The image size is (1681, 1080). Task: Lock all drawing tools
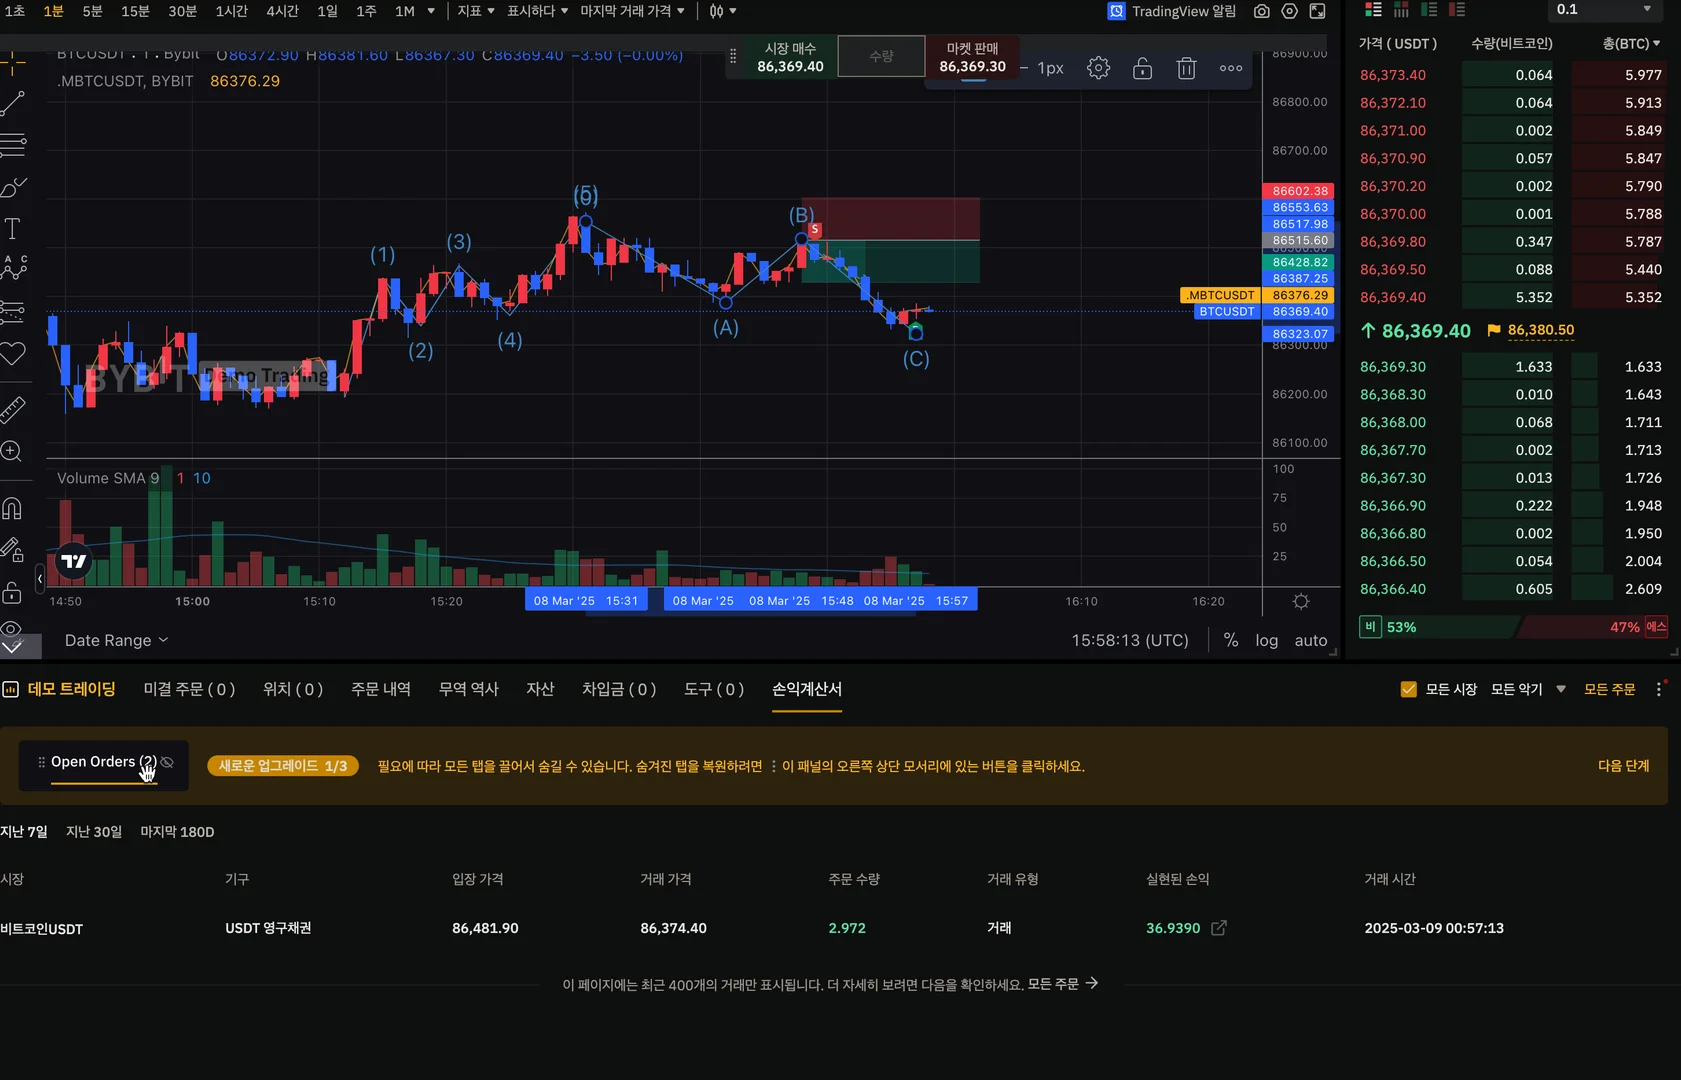pos(13,592)
